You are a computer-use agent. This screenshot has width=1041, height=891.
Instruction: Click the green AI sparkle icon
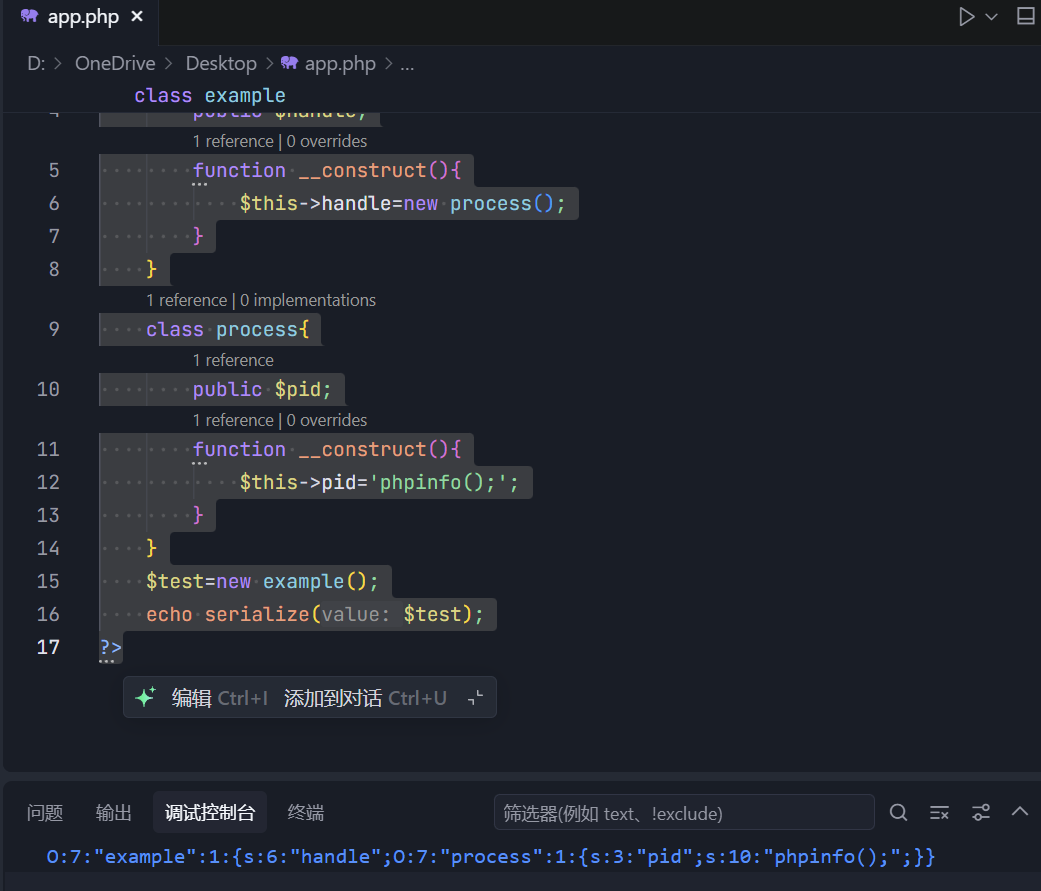point(145,698)
